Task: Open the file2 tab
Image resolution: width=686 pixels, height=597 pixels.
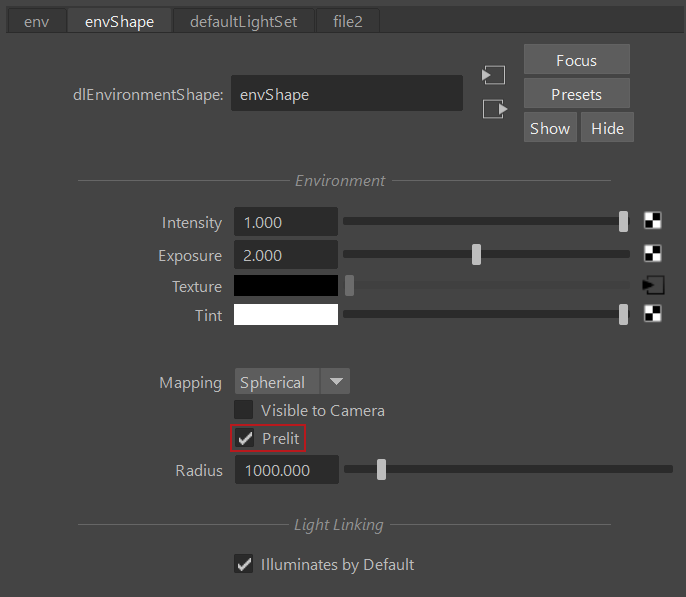Action: click(350, 21)
